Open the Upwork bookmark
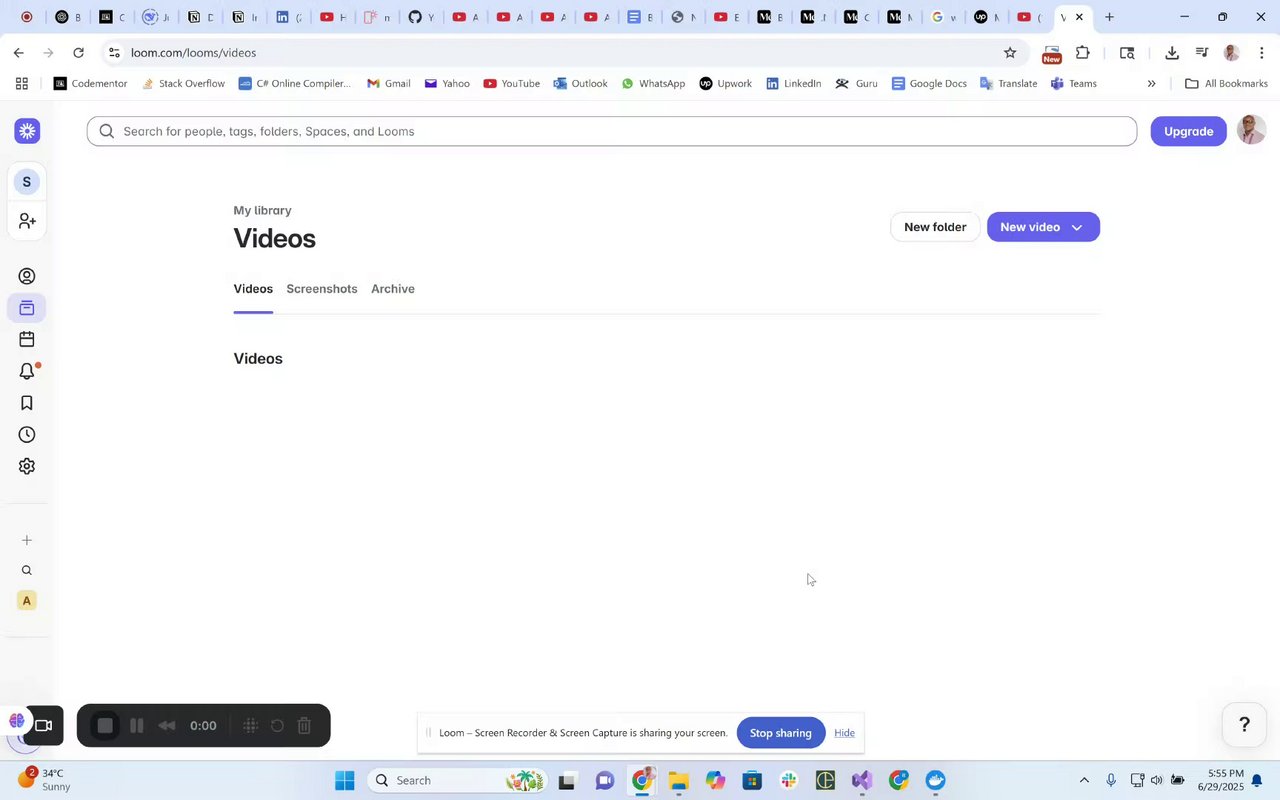 click(725, 84)
